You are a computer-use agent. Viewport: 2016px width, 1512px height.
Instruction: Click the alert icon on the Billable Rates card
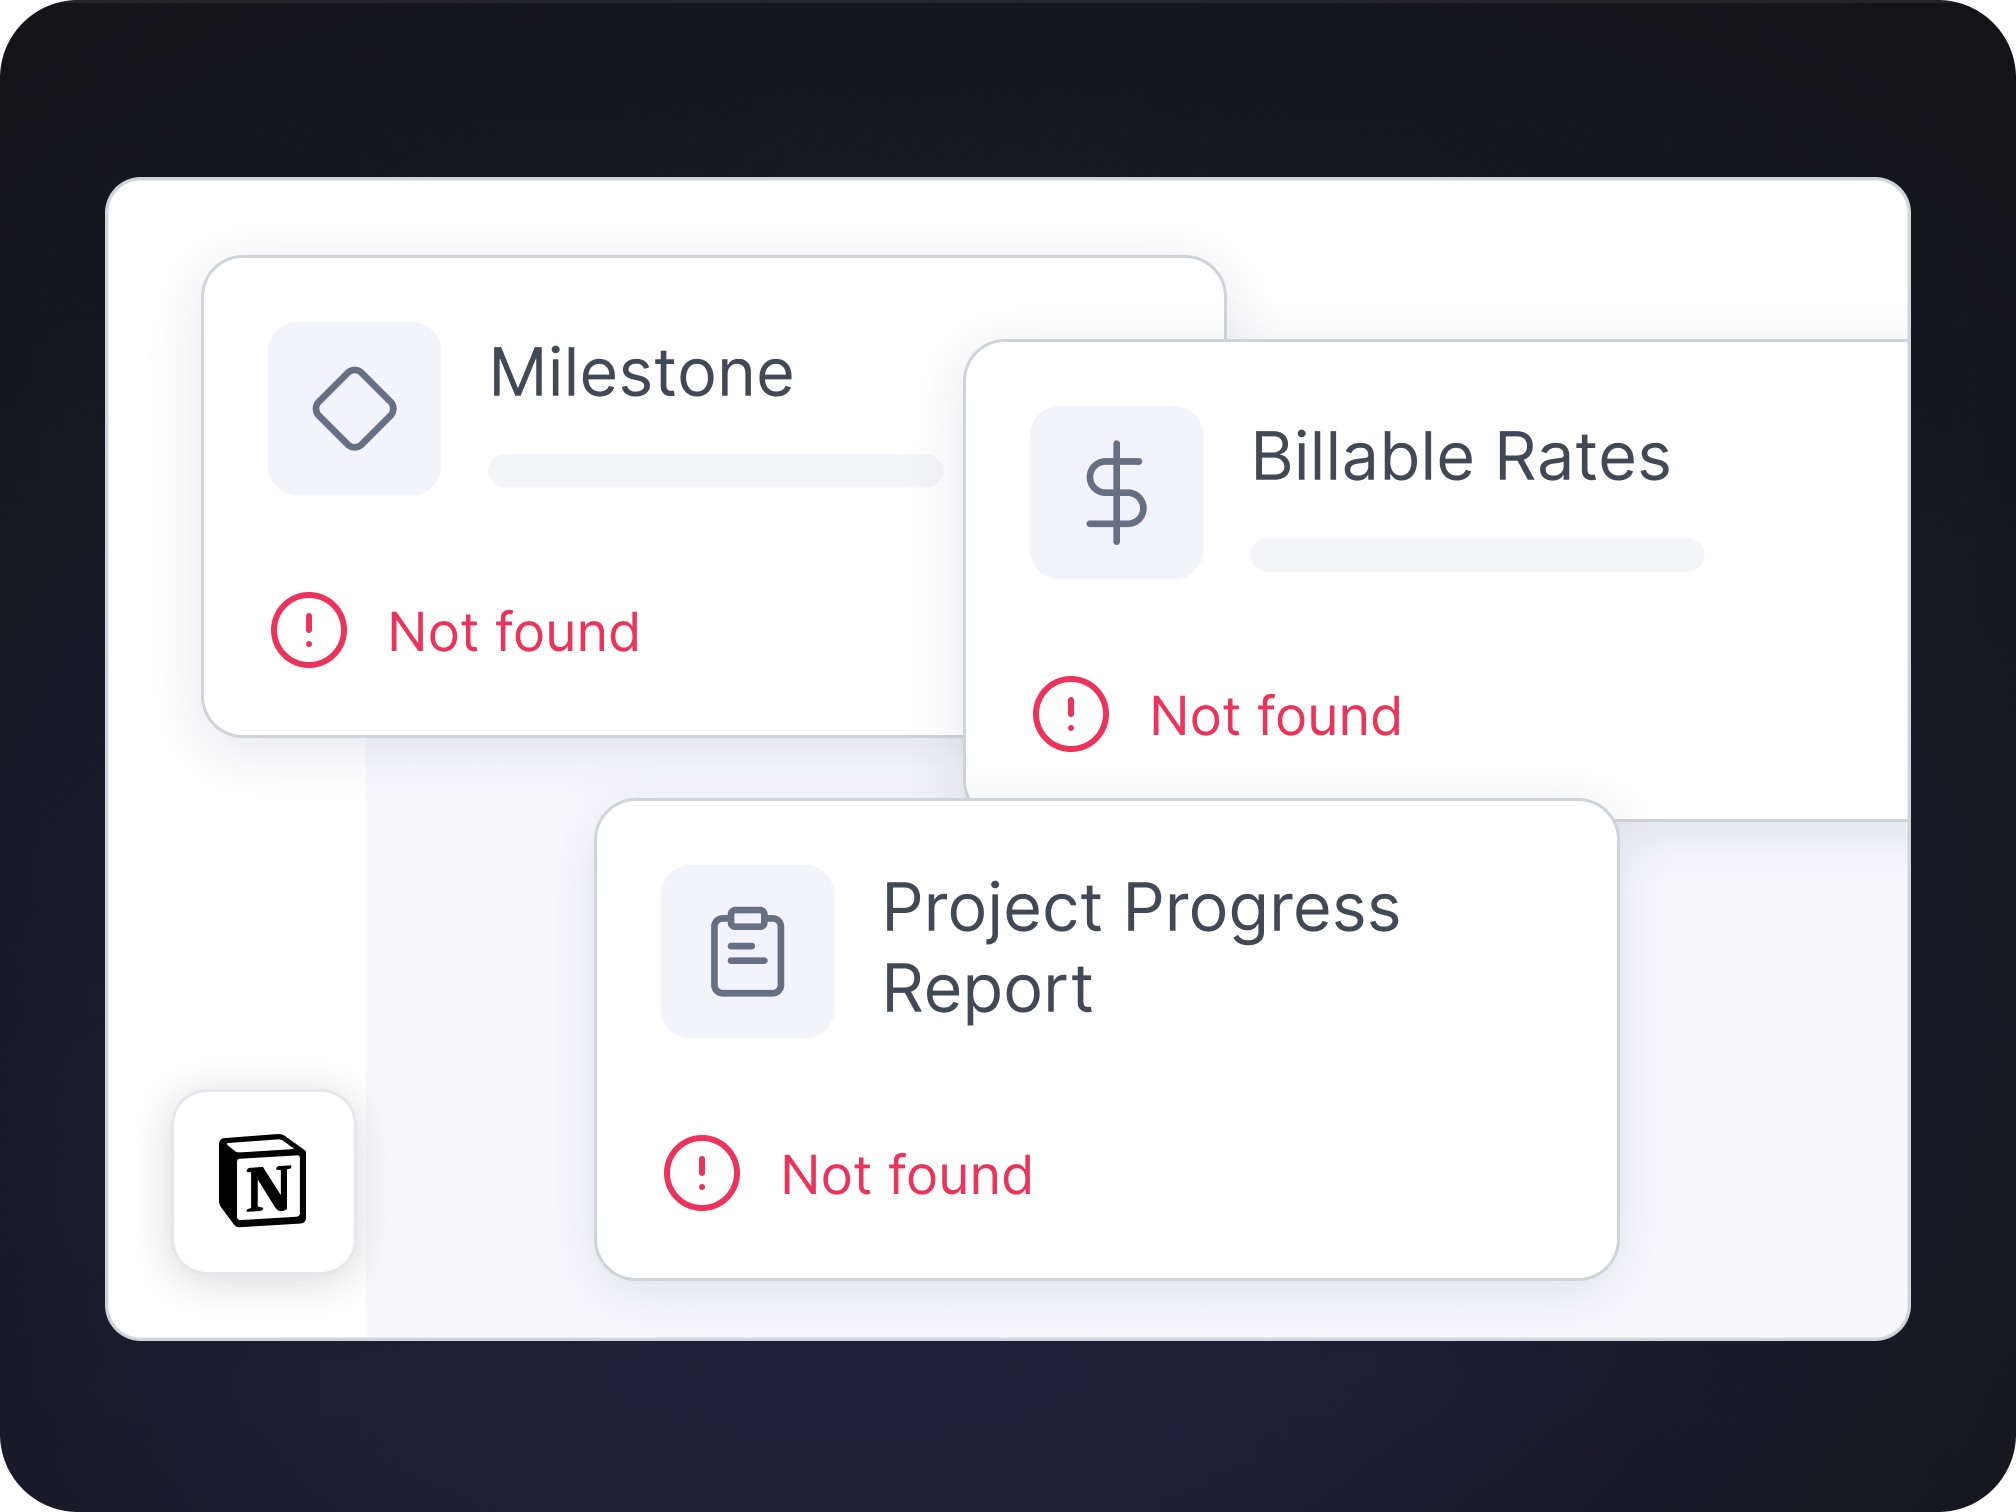click(1071, 714)
